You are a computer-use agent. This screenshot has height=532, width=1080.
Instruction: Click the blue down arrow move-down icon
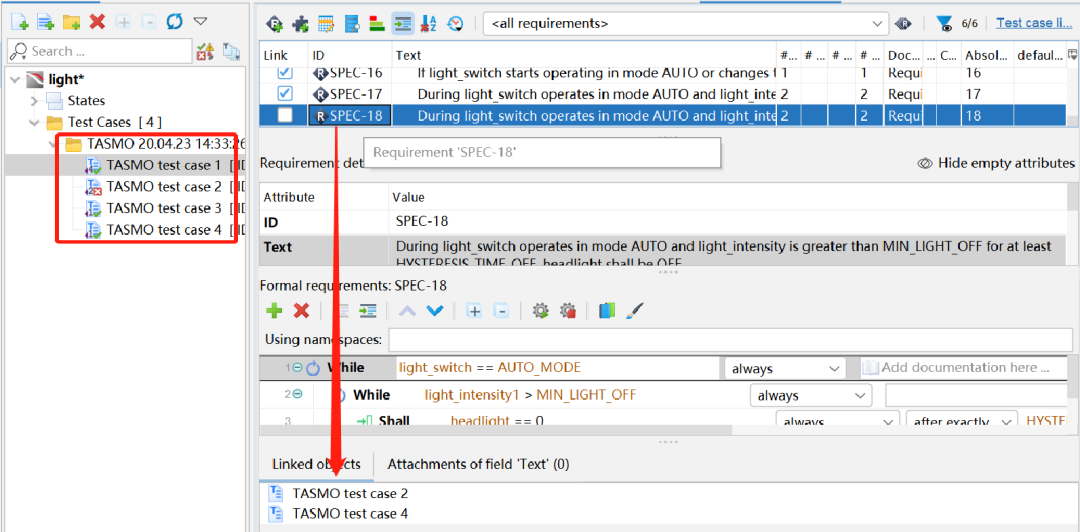coord(435,311)
